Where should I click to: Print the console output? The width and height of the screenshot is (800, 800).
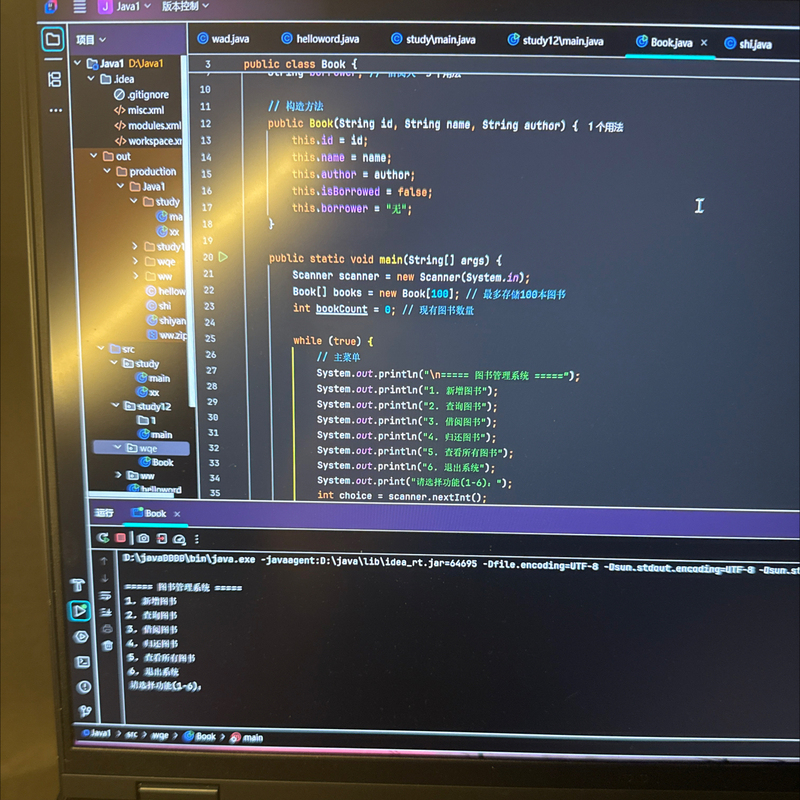pyautogui.click(x=107, y=629)
